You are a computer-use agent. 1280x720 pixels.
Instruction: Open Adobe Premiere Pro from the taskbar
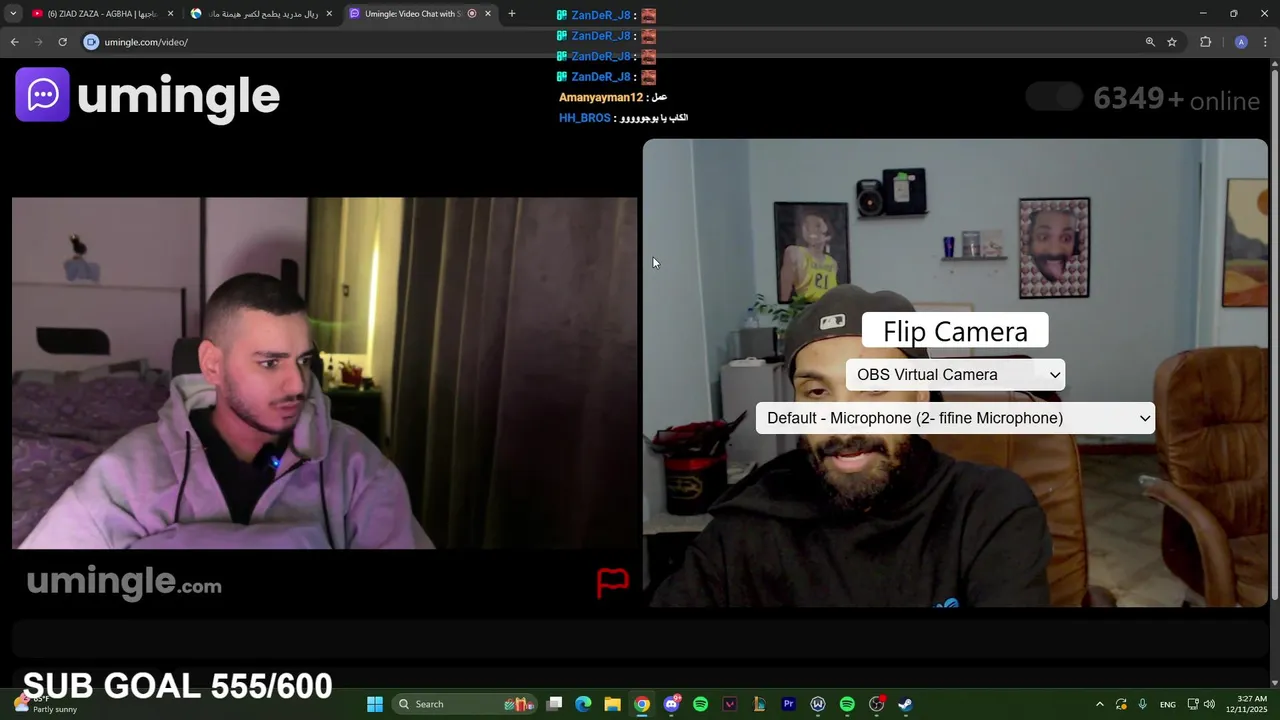click(x=788, y=704)
